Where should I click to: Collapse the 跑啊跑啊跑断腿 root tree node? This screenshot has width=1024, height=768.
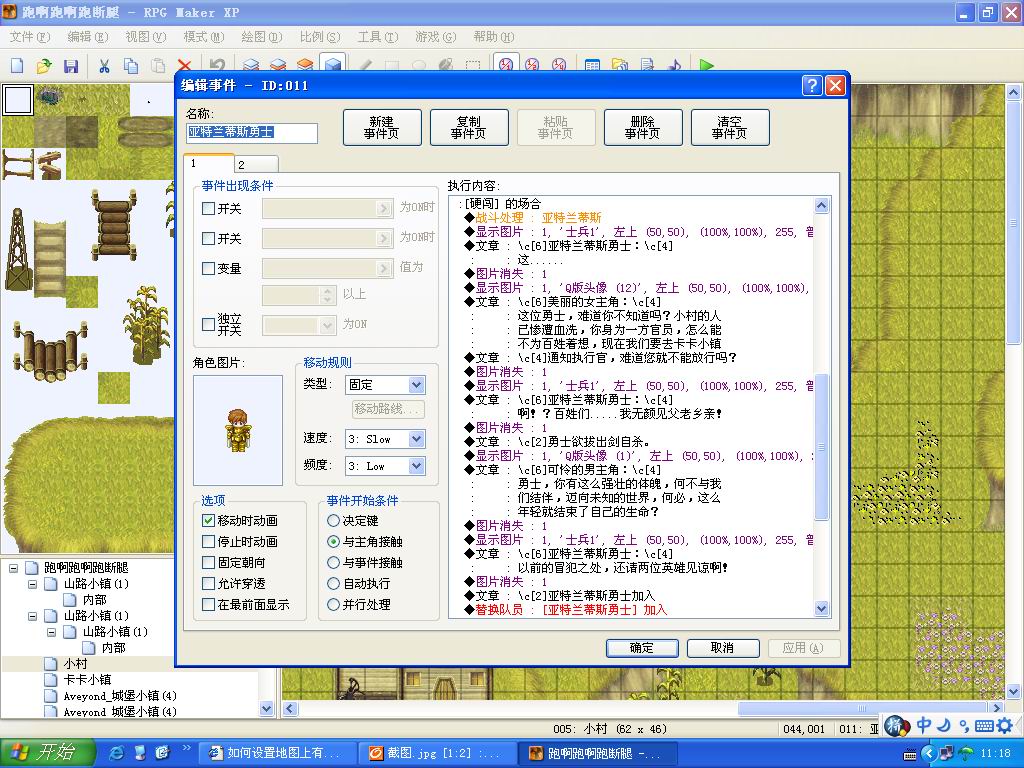pyautogui.click(x=13, y=568)
